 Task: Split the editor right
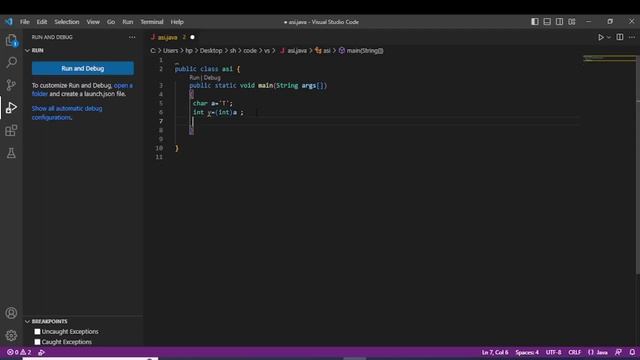pos(620,37)
